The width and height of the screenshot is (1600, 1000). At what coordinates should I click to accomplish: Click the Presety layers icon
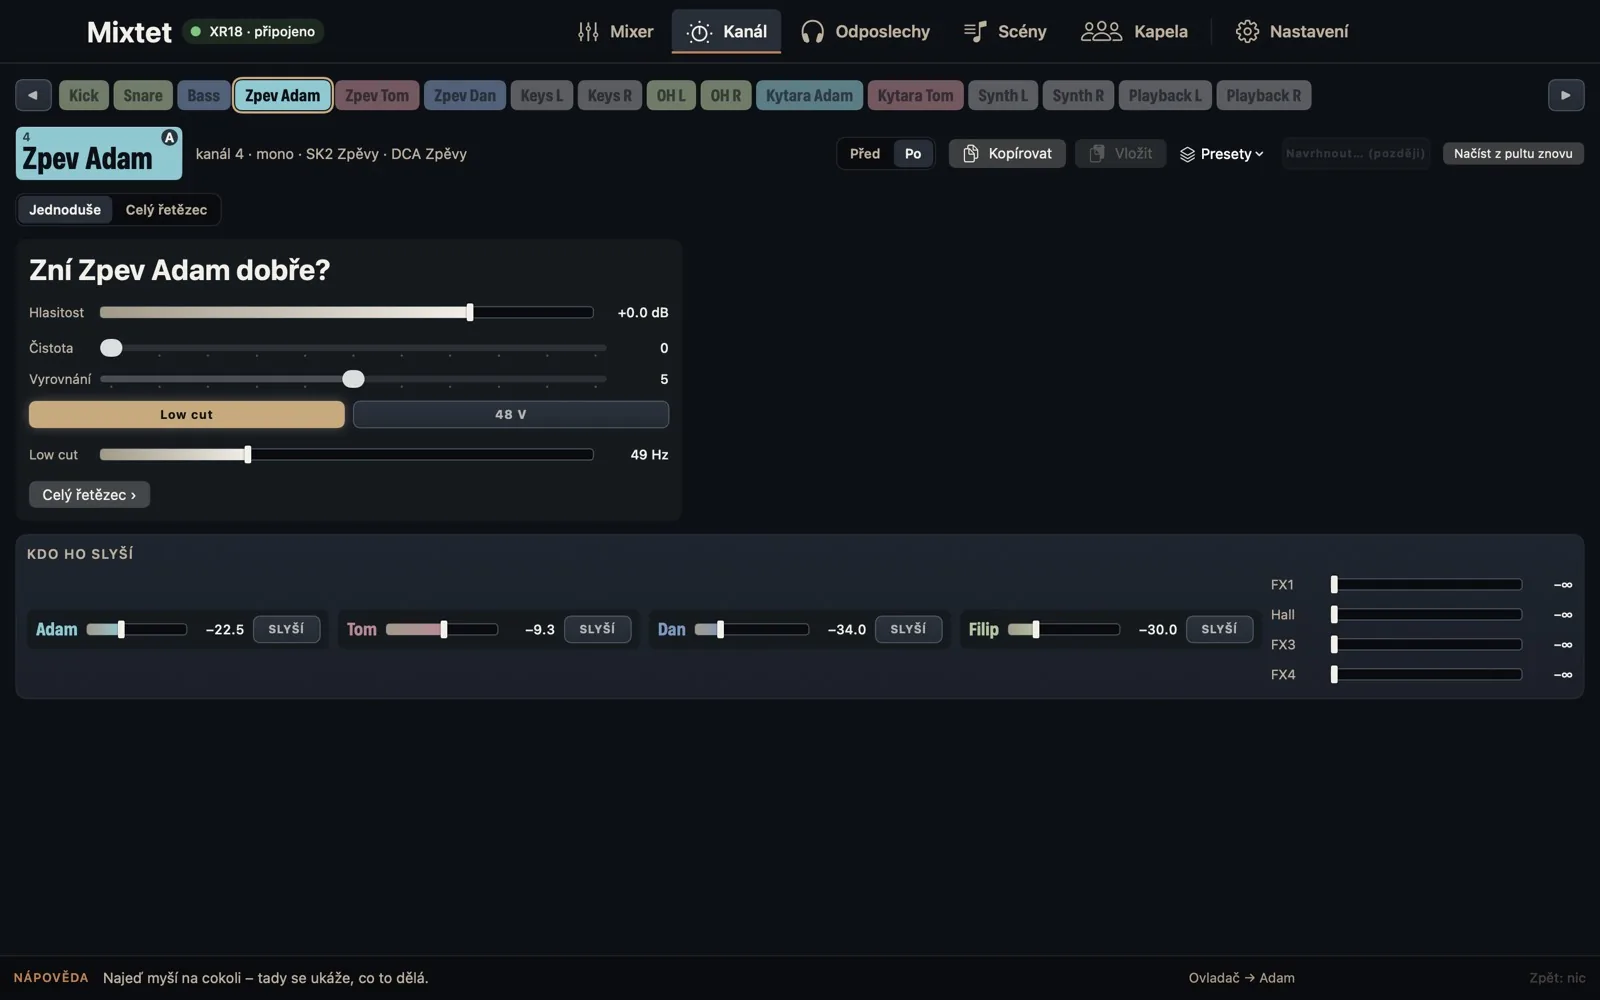pyautogui.click(x=1187, y=154)
